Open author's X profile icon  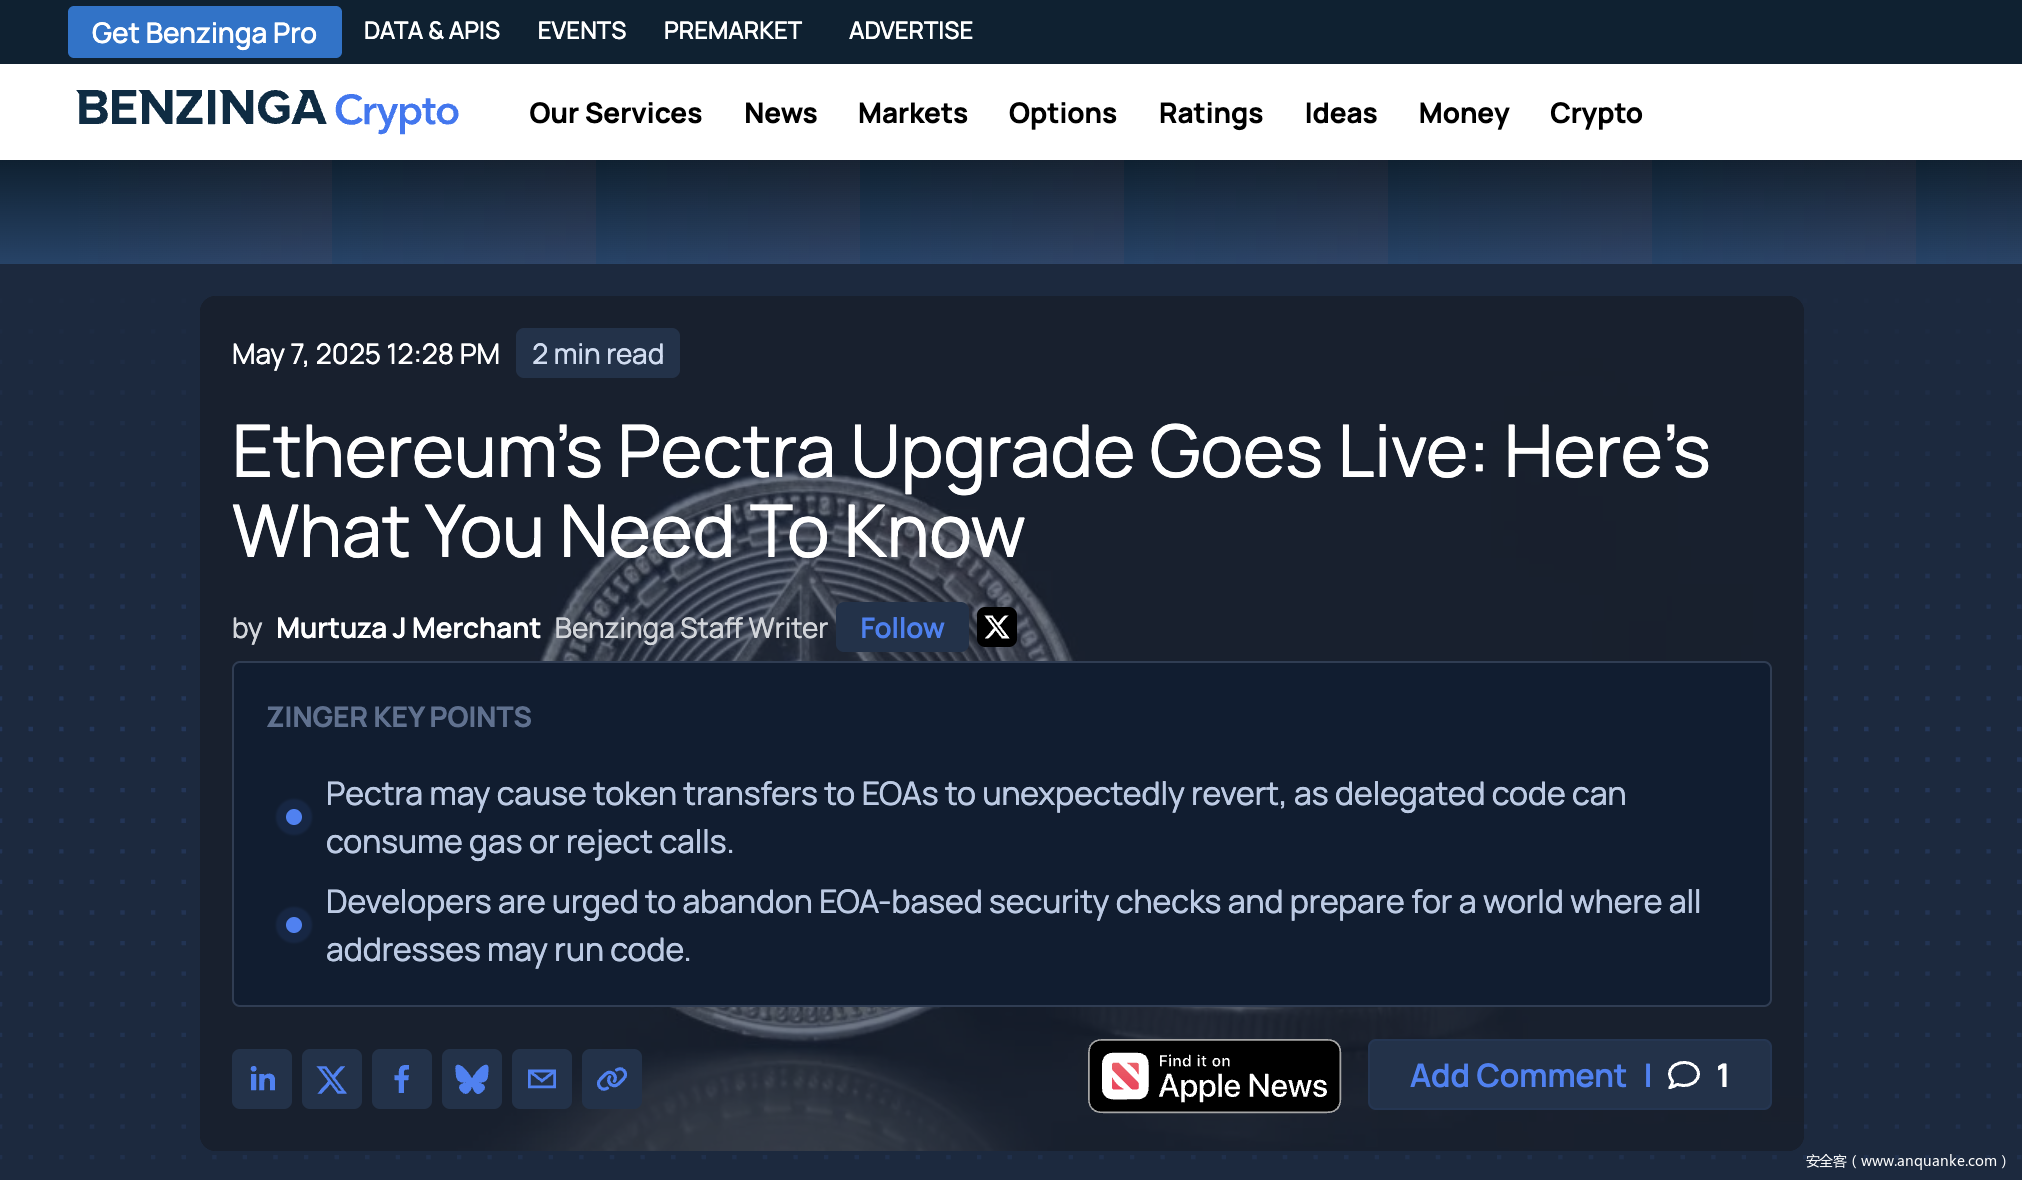click(x=997, y=627)
